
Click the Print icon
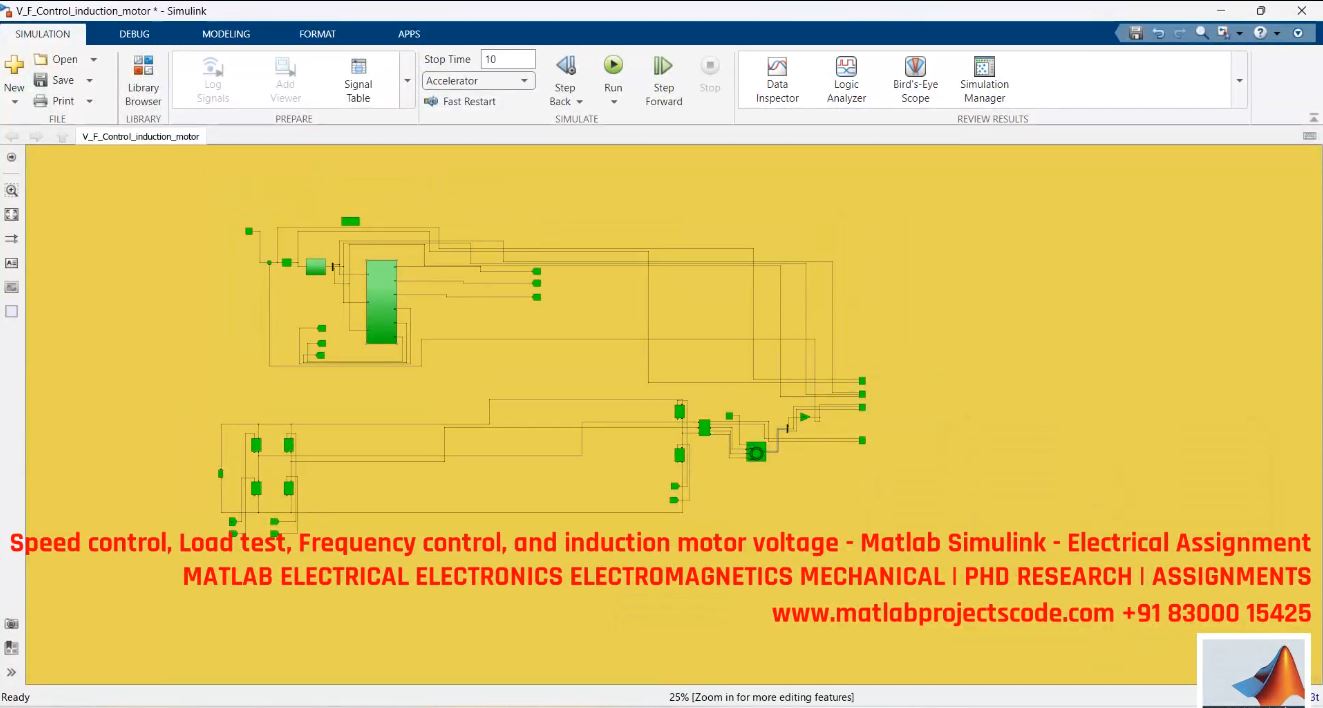pyautogui.click(x=41, y=101)
